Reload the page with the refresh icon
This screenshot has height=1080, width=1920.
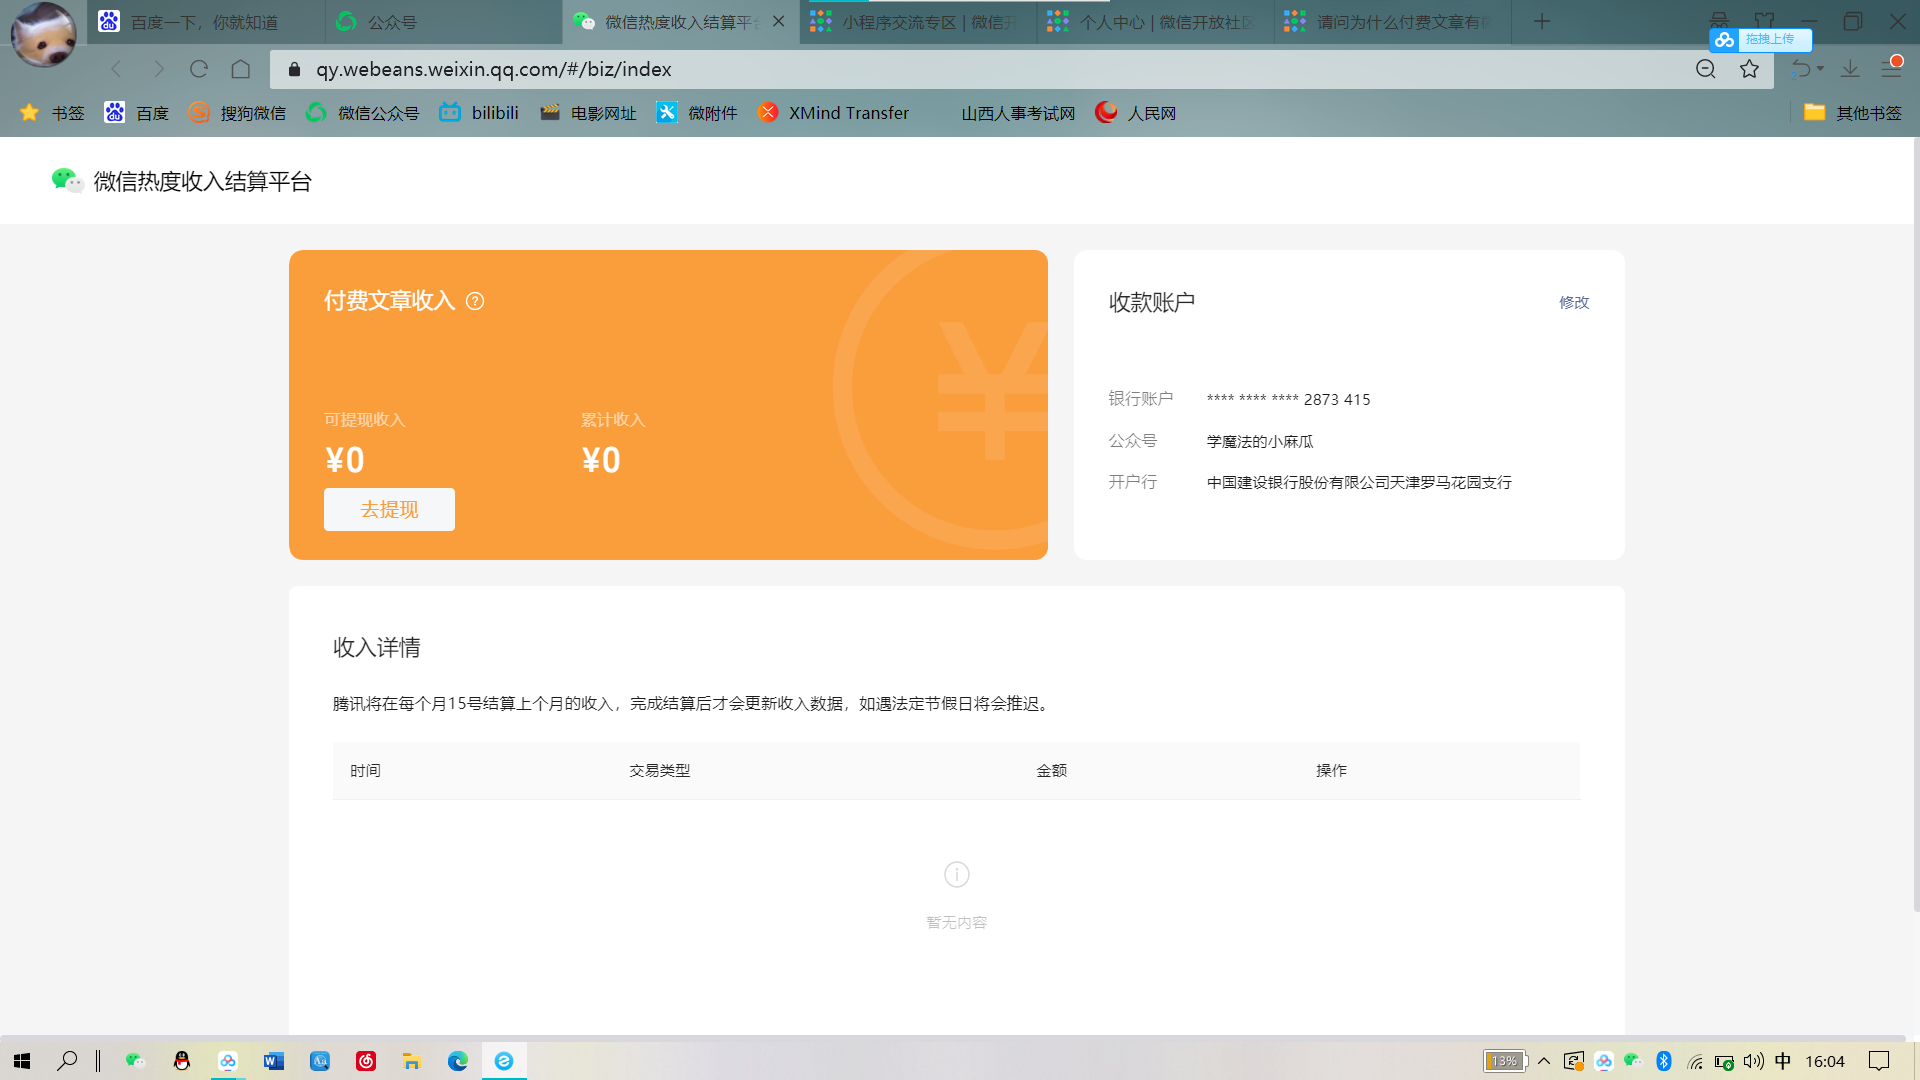[199, 69]
